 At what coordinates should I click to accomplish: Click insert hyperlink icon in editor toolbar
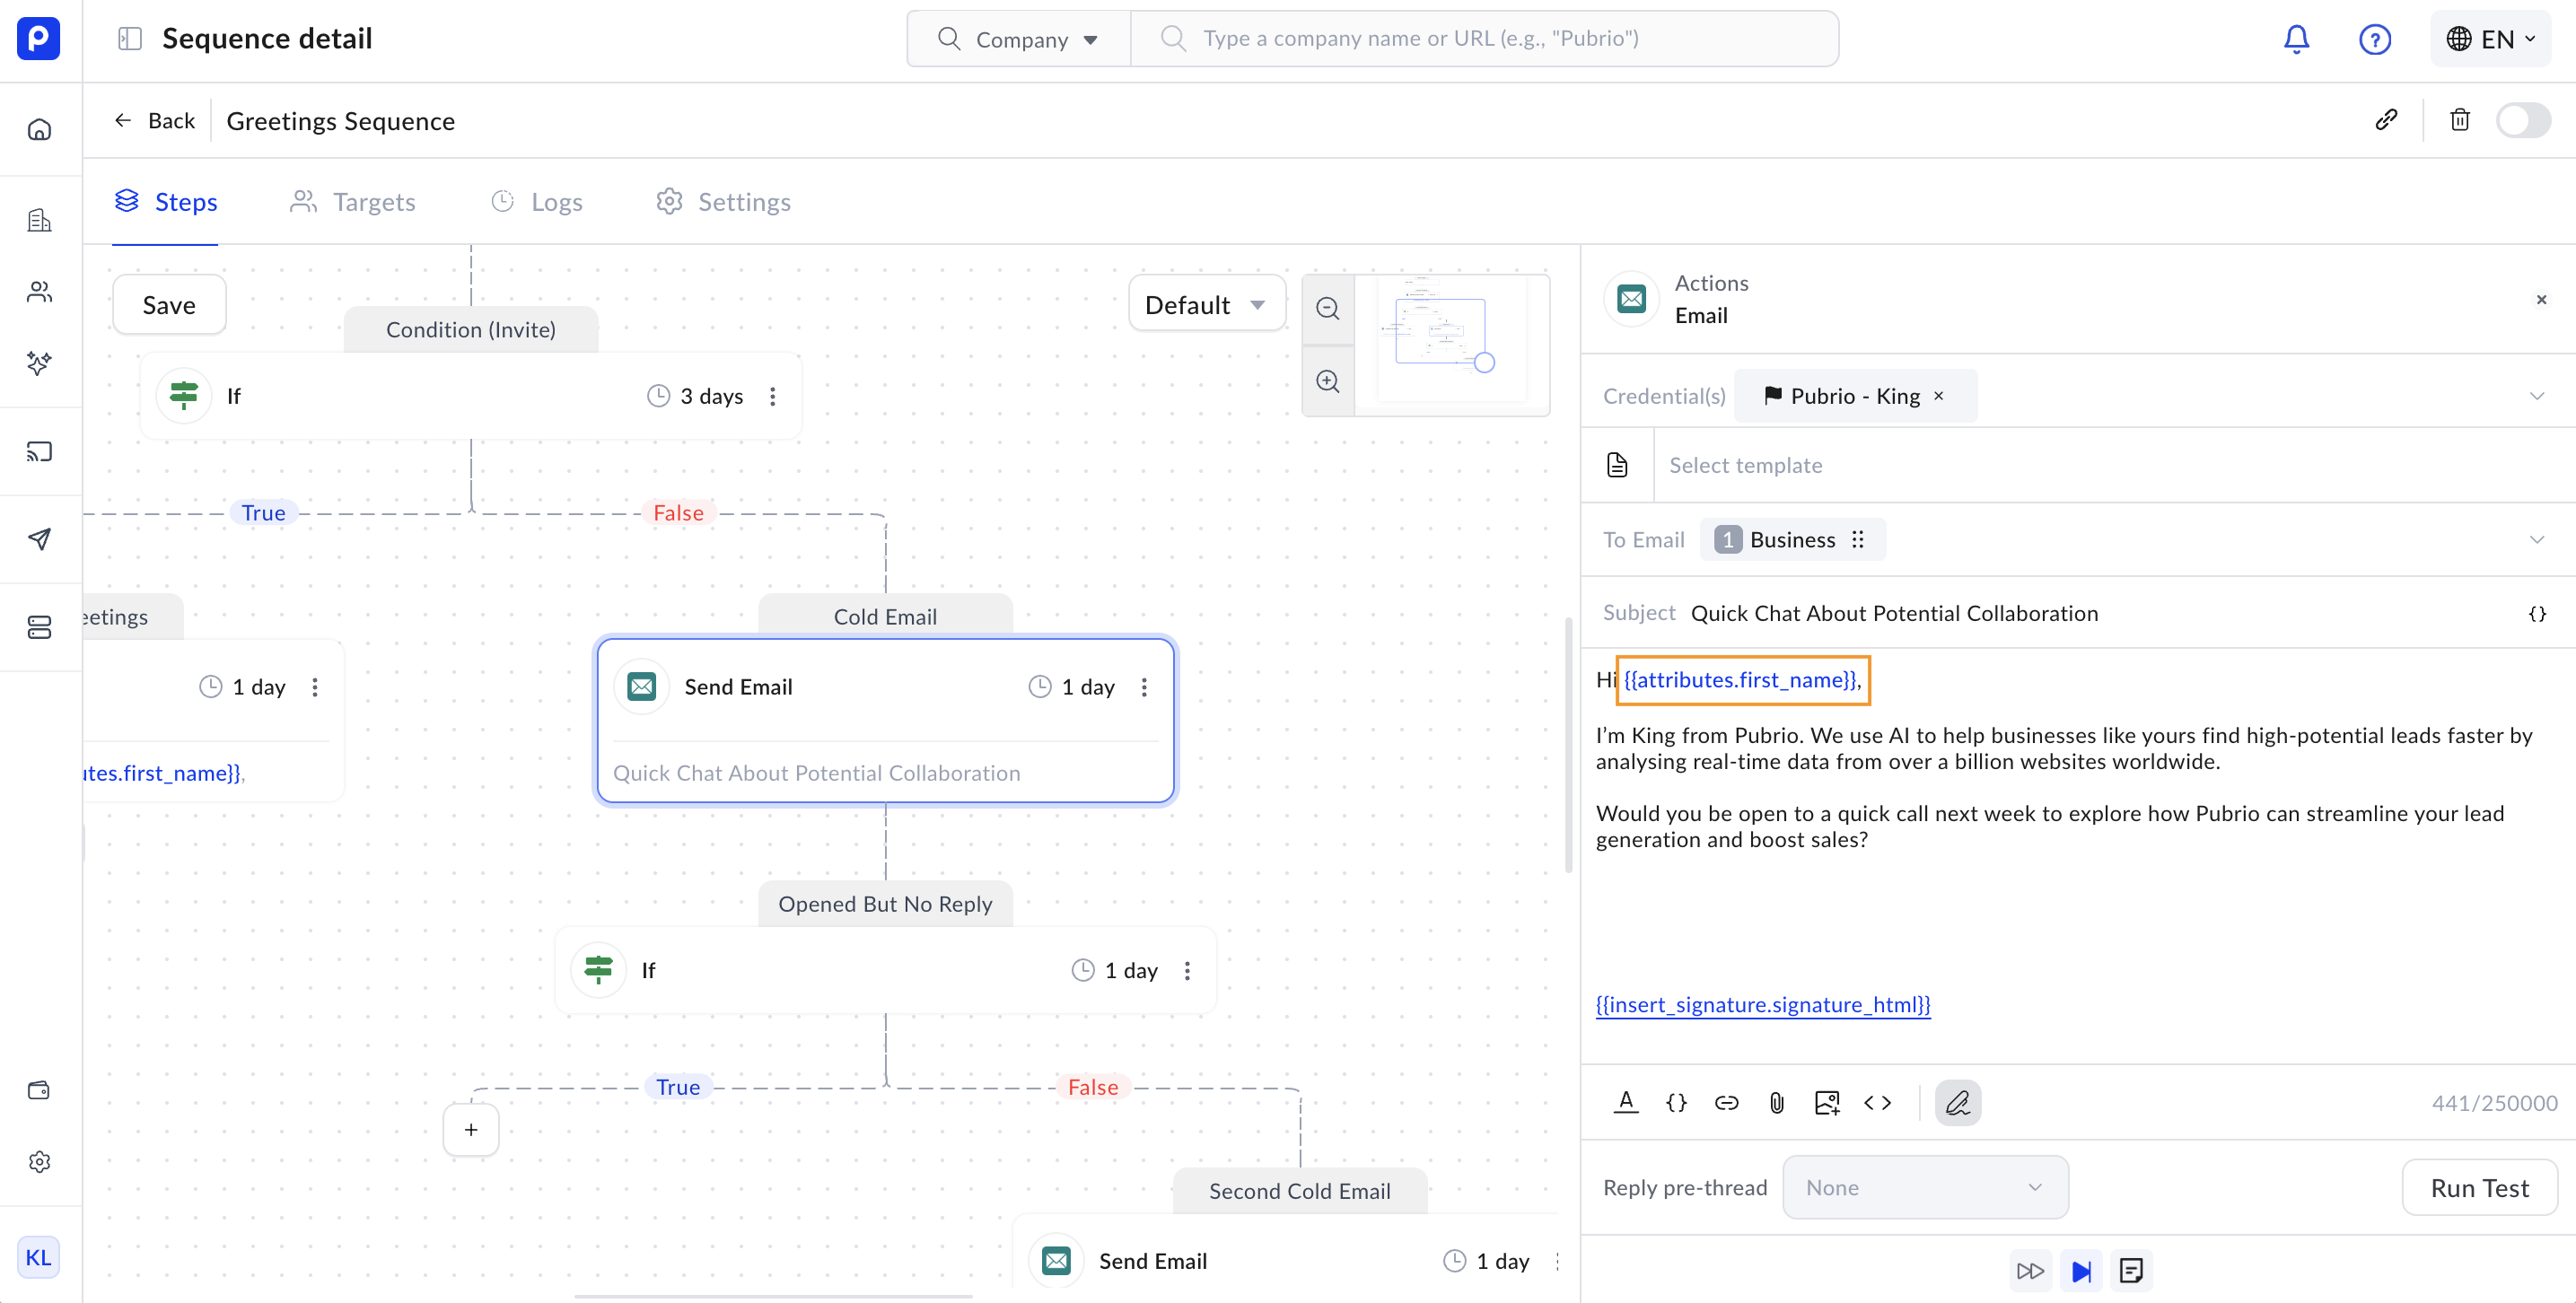tap(1726, 1102)
